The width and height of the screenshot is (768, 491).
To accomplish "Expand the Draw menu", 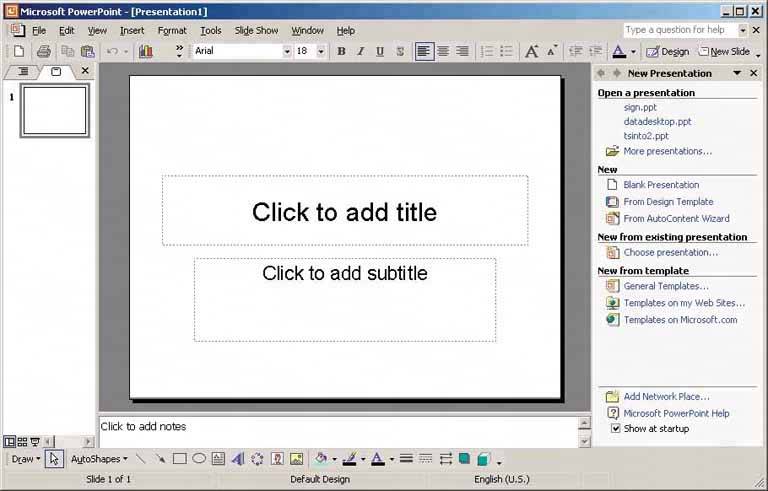I will tap(25, 459).
